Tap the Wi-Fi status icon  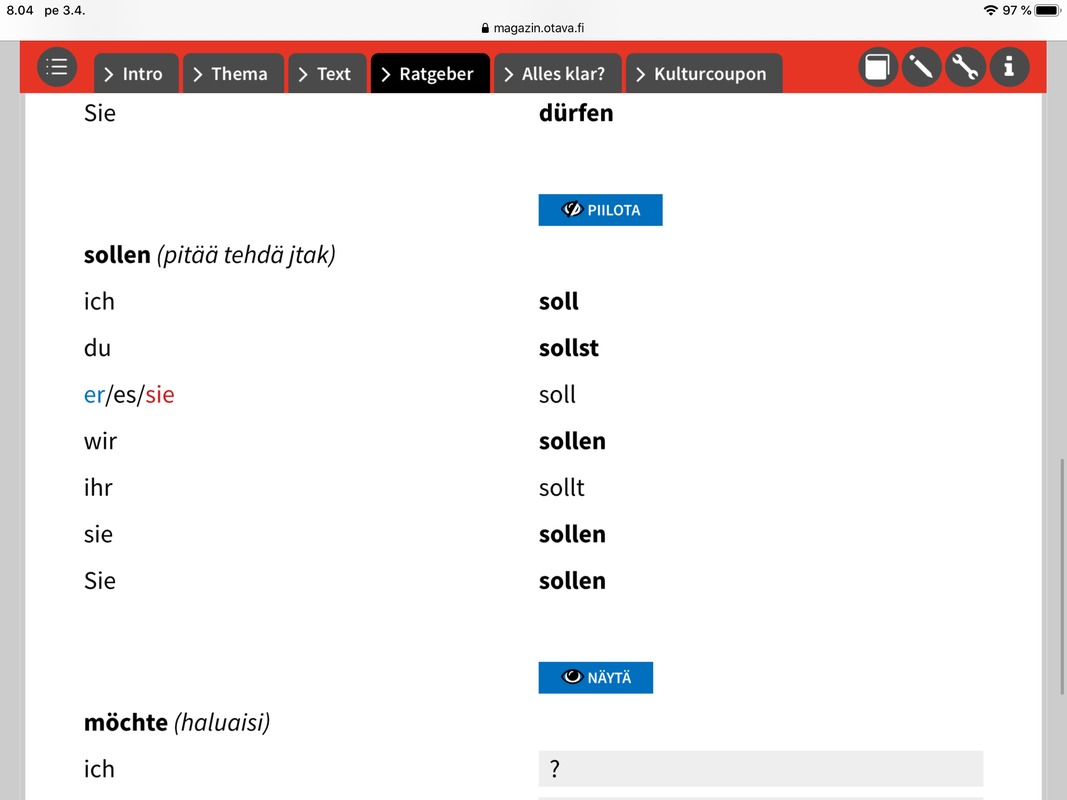(991, 10)
